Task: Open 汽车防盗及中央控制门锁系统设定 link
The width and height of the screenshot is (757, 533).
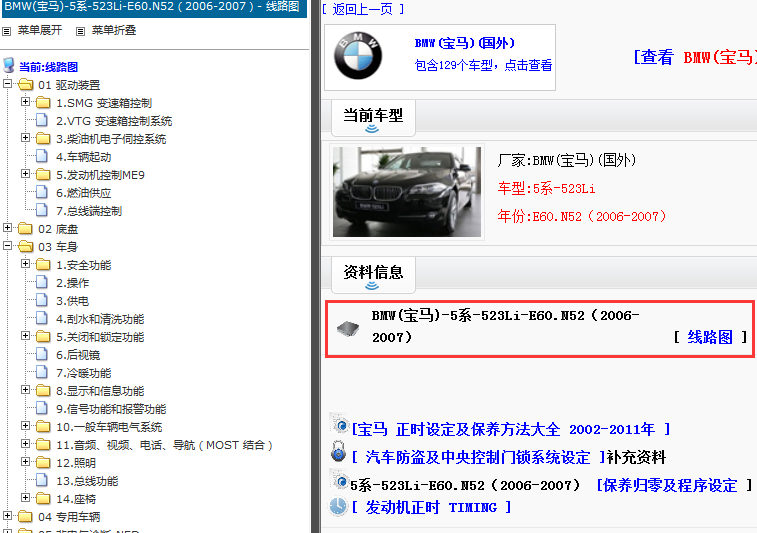Action: 478,457
